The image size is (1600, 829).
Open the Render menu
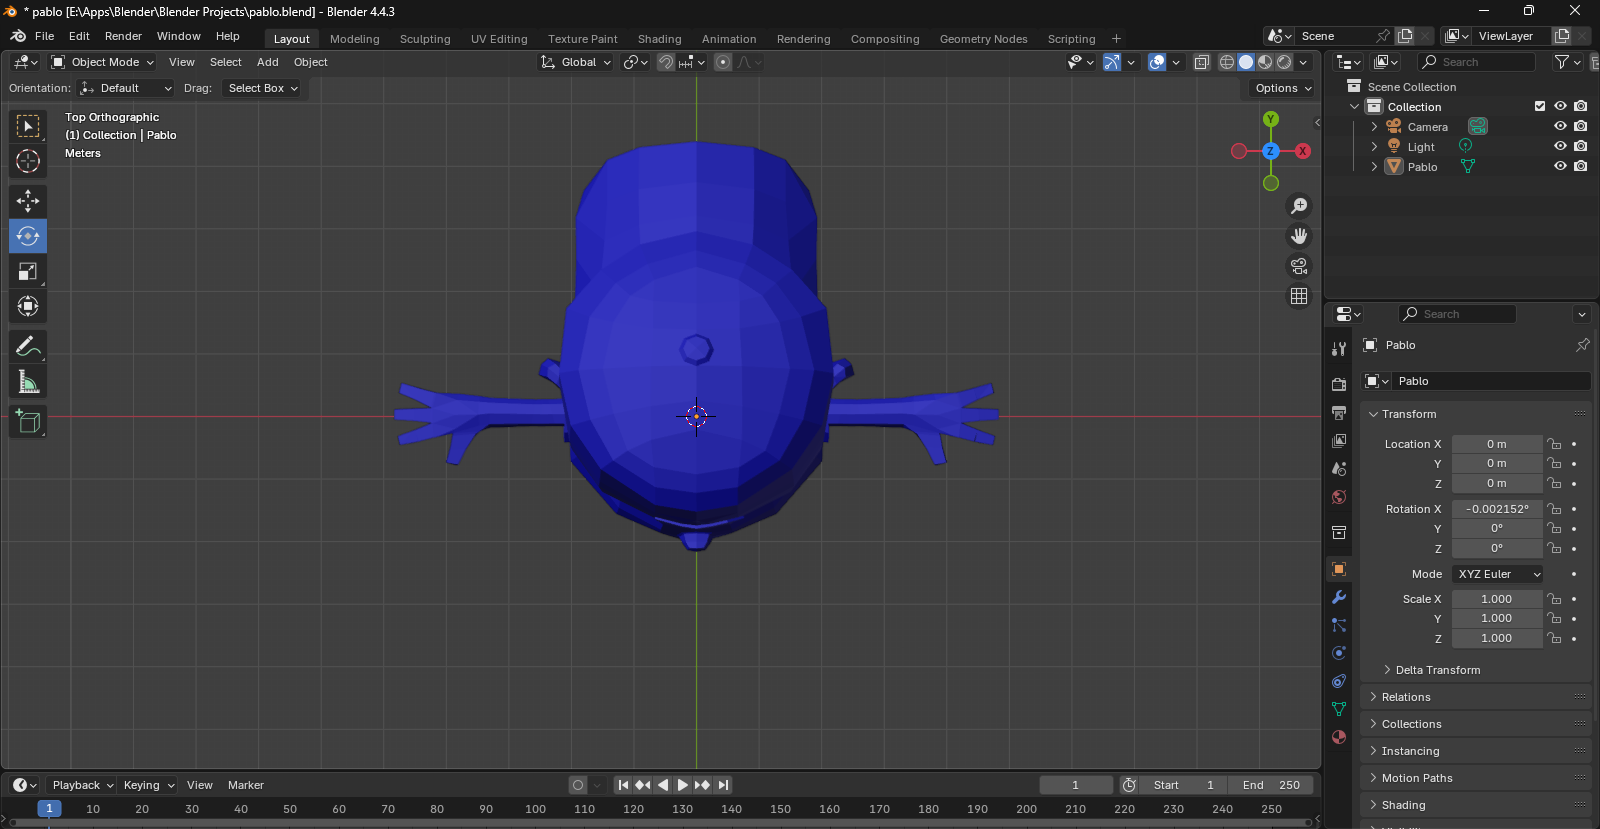point(123,36)
